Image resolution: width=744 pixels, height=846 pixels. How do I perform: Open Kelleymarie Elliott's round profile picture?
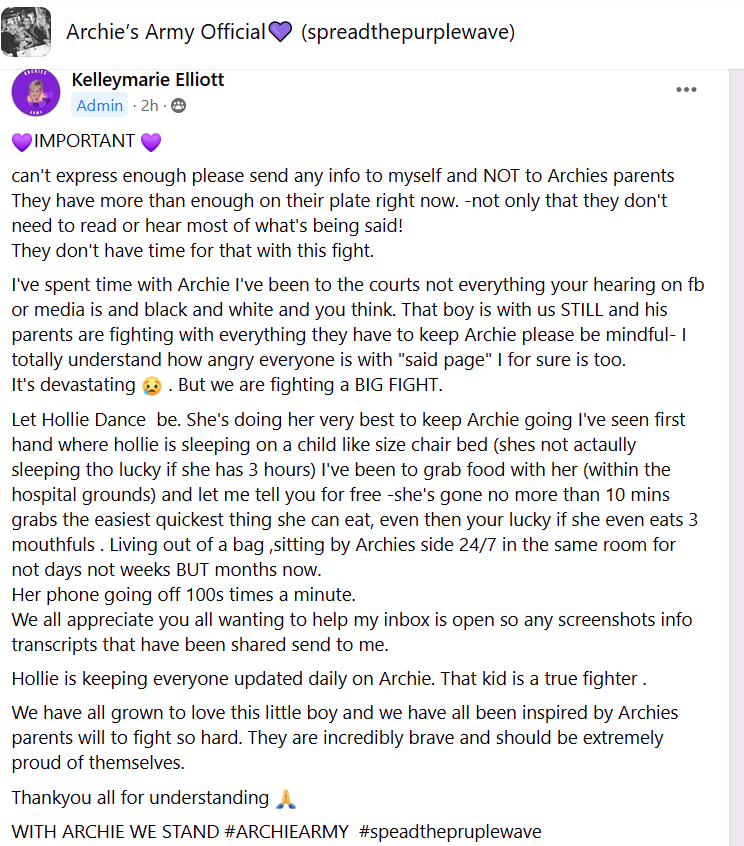[x=36, y=92]
